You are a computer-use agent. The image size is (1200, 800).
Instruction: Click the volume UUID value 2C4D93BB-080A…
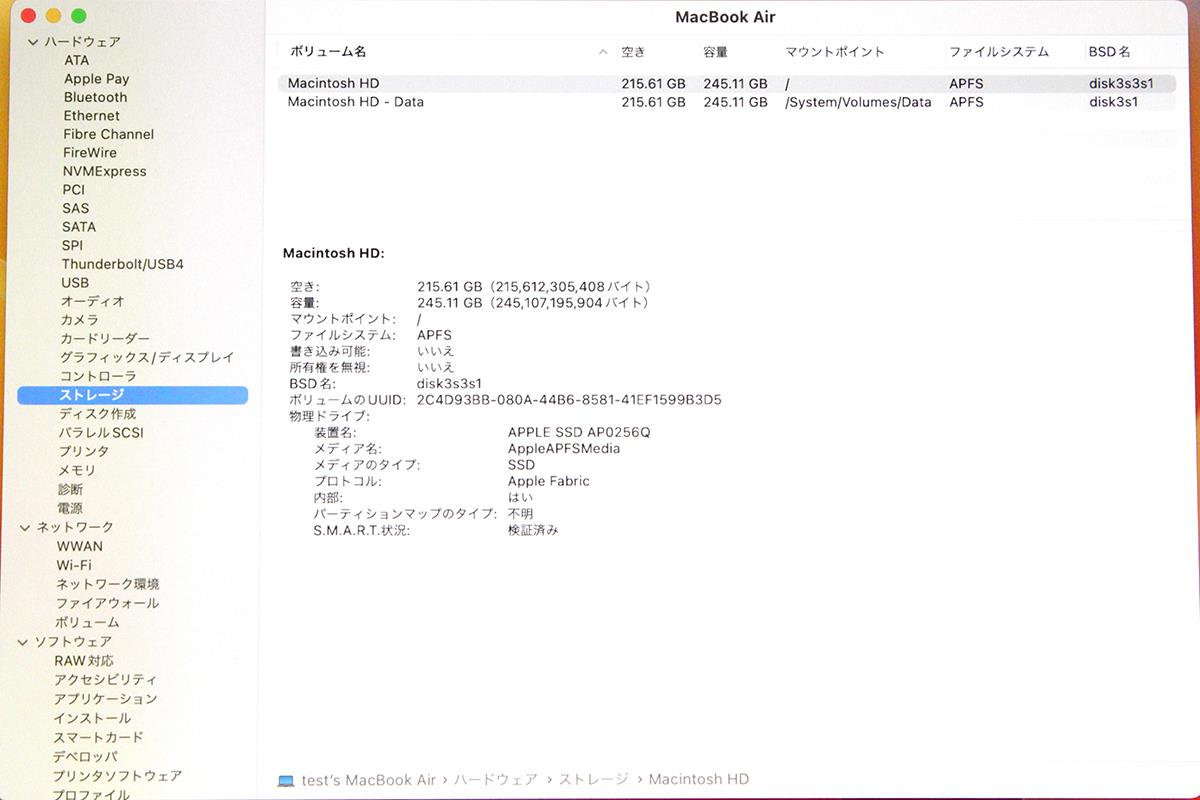pos(569,400)
